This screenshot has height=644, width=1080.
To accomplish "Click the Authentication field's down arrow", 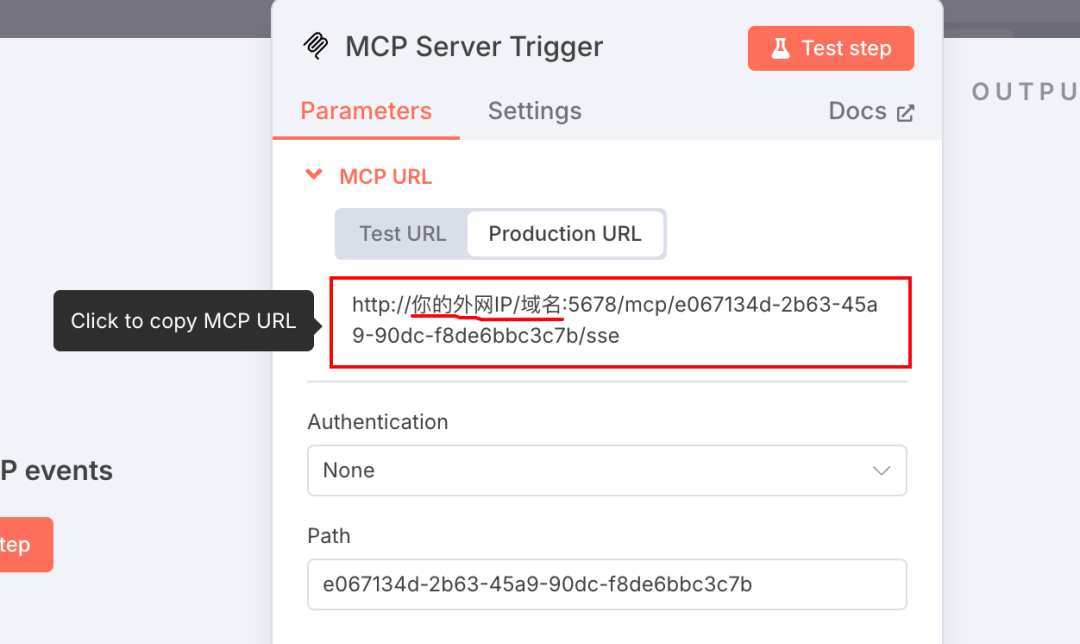I will pyautogui.click(x=881, y=470).
